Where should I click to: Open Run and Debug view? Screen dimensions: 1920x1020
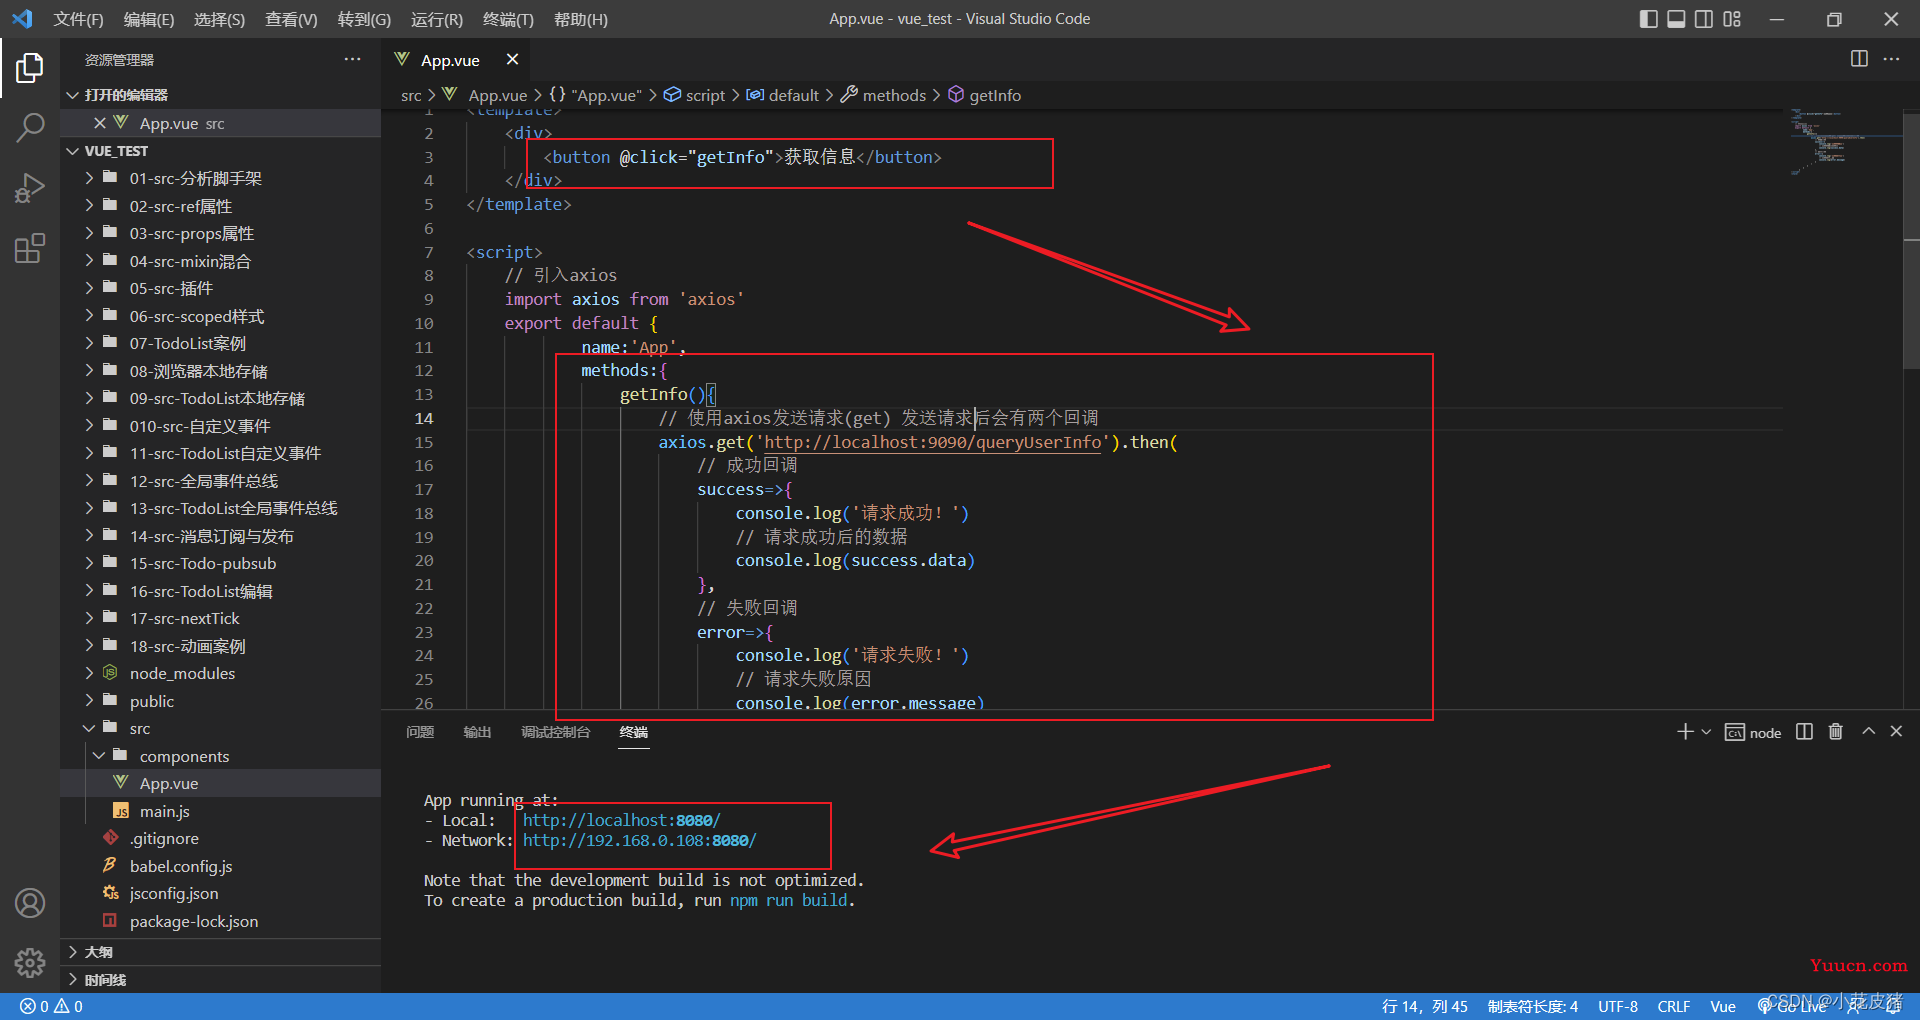(30, 188)
